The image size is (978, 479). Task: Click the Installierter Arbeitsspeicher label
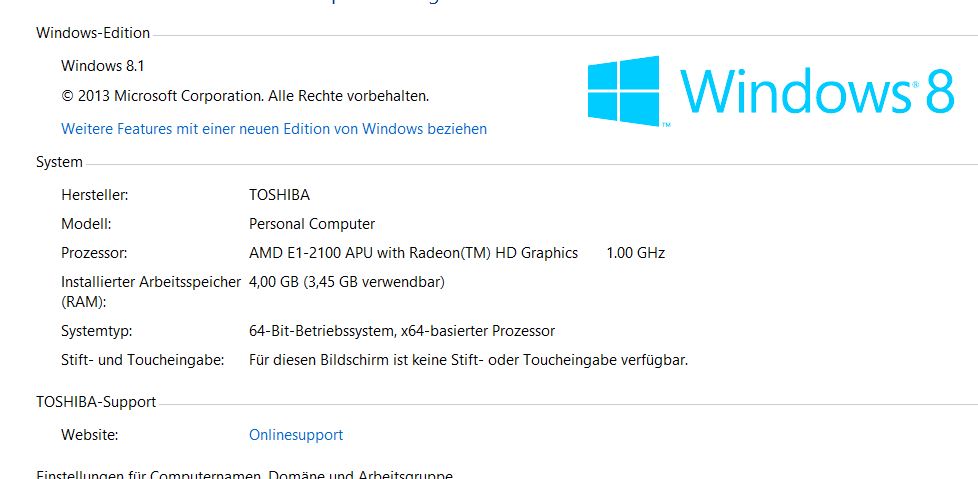151,292
